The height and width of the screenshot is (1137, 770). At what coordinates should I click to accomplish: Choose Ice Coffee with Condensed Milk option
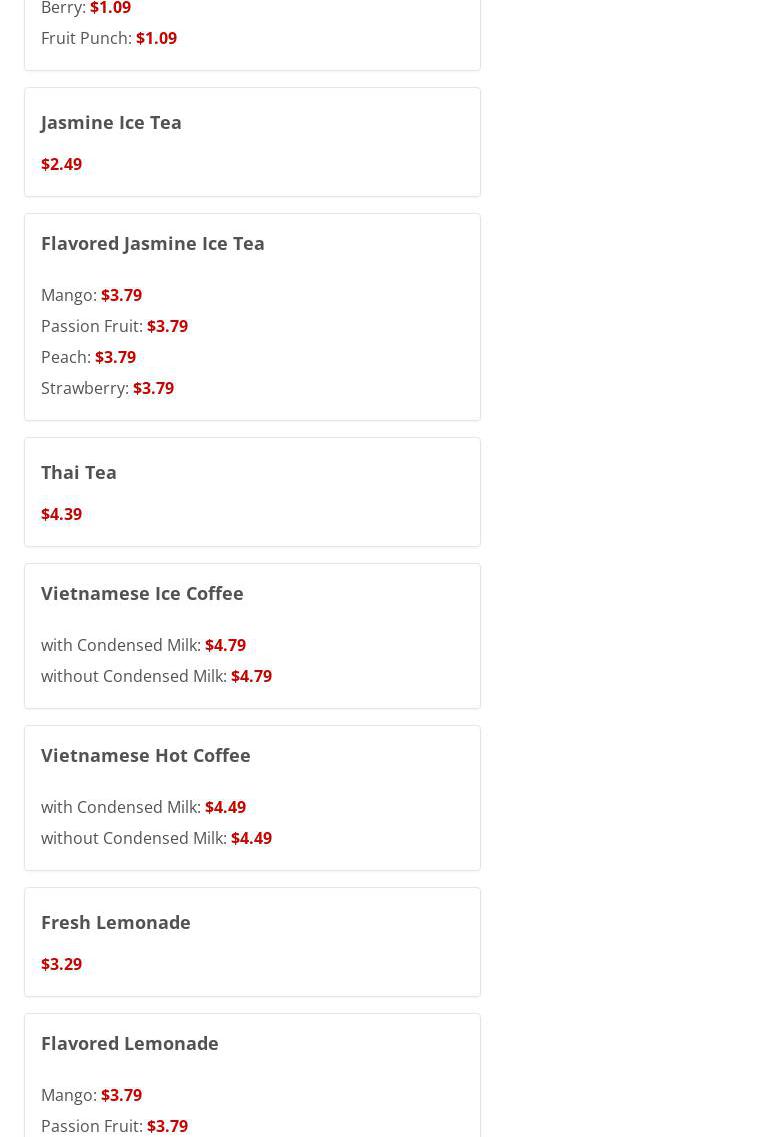[143, 645]
